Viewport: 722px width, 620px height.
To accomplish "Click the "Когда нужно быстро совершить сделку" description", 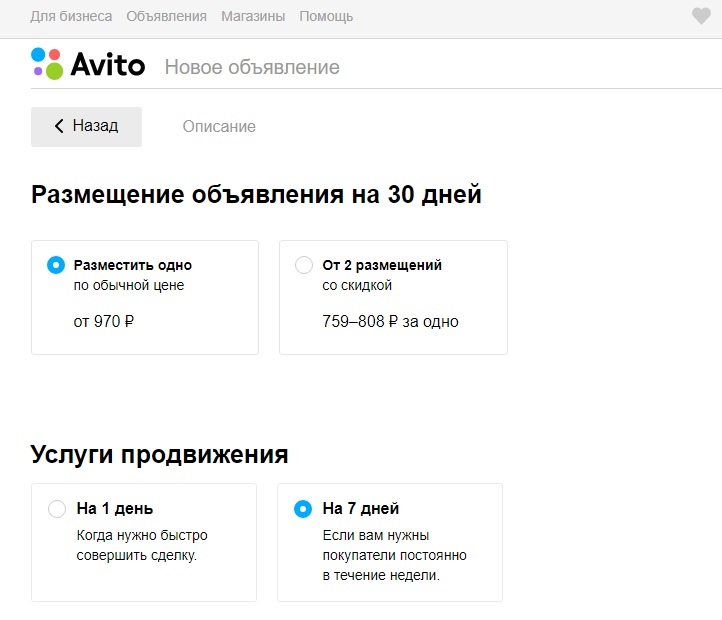I will (142, 545).
